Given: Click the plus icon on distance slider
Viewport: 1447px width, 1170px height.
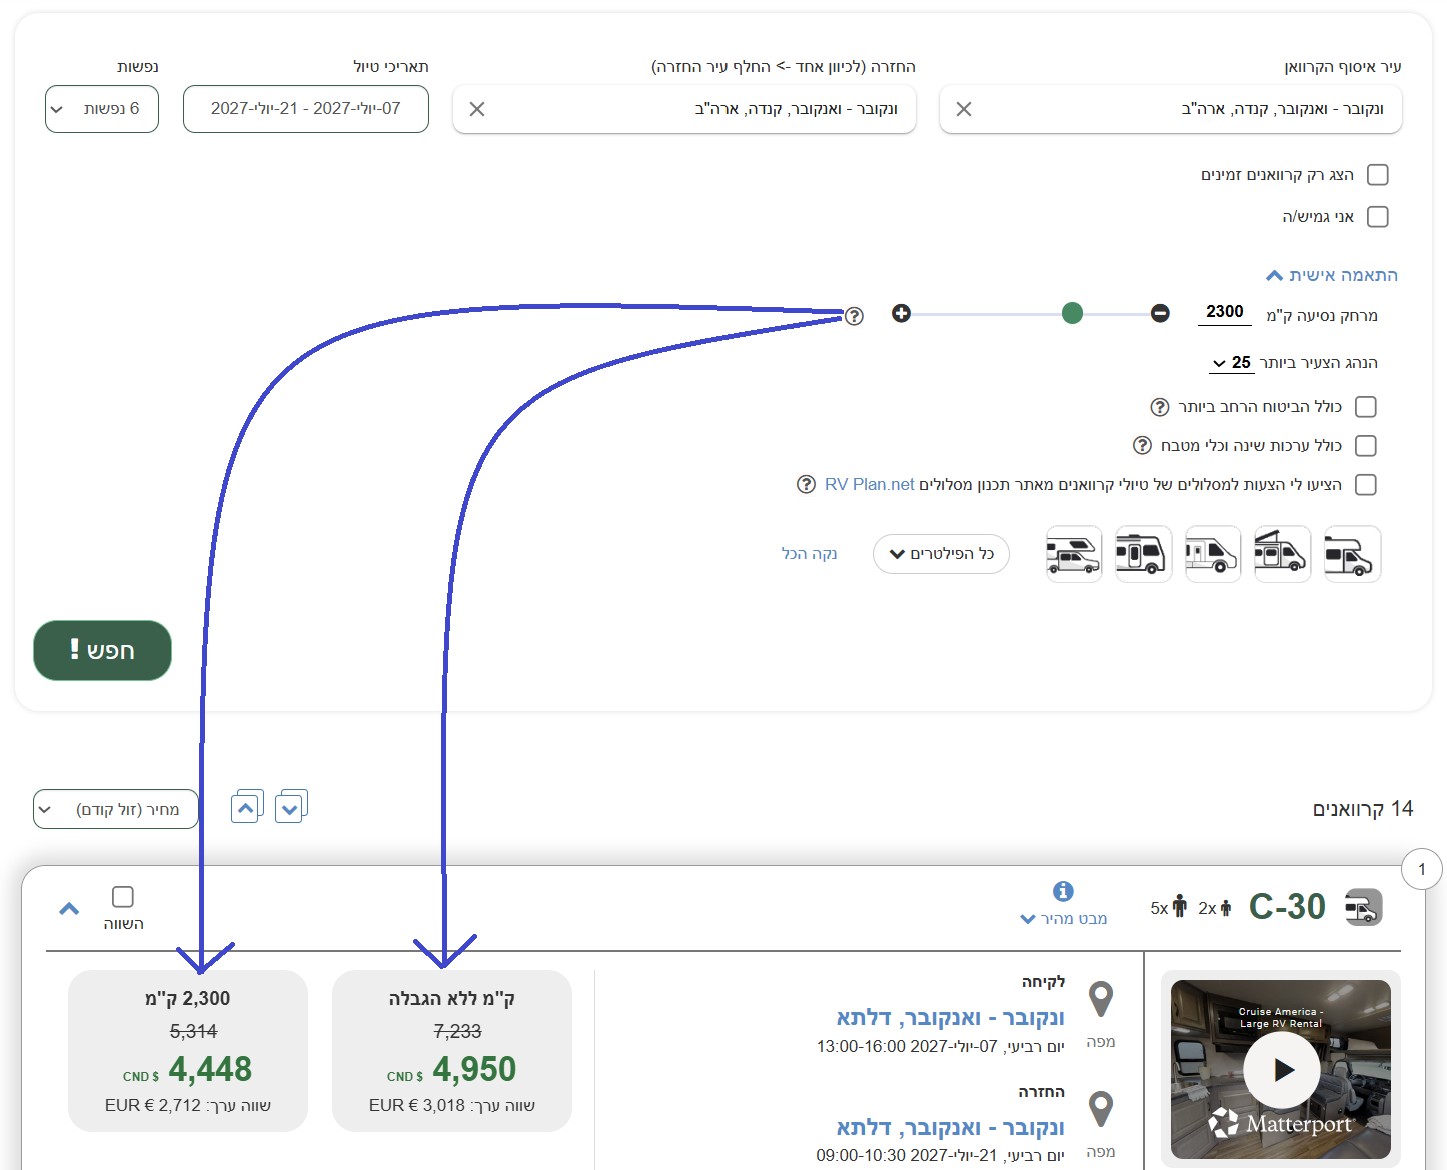Looking at the screenshot, I should point(901,314).
